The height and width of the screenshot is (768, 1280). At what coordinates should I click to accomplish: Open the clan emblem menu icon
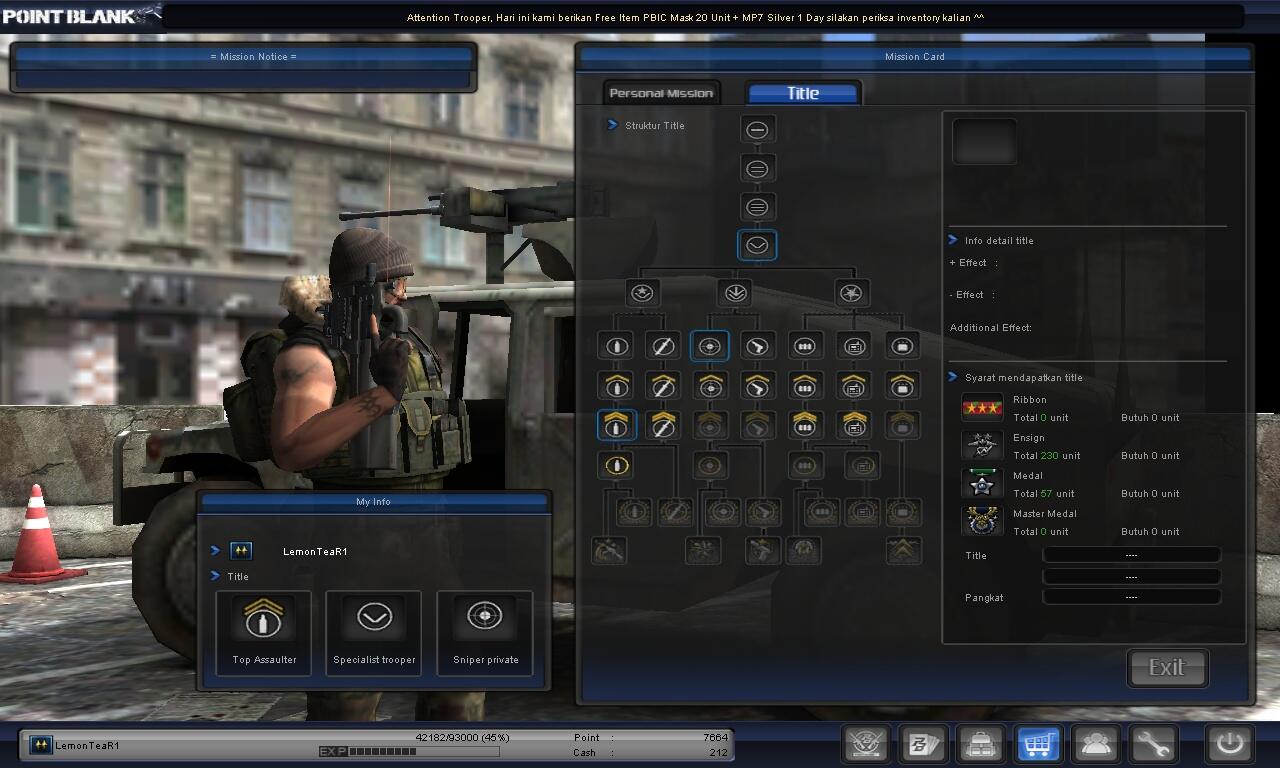(867, 744)
